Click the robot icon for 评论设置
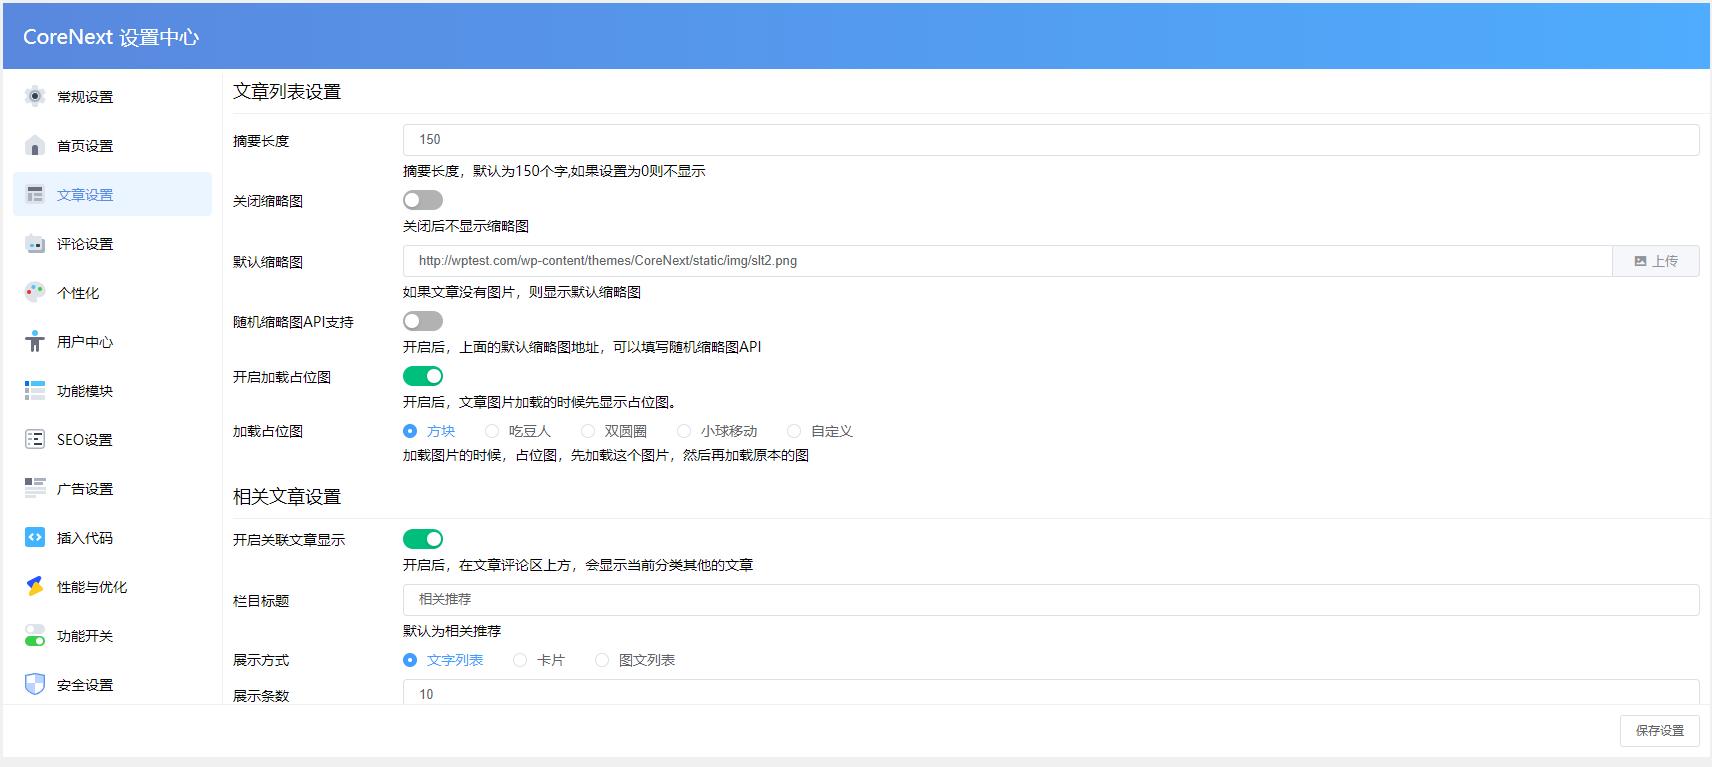Image resolution: width=1712 pixels, height=767 pixels. coord(35,244)
